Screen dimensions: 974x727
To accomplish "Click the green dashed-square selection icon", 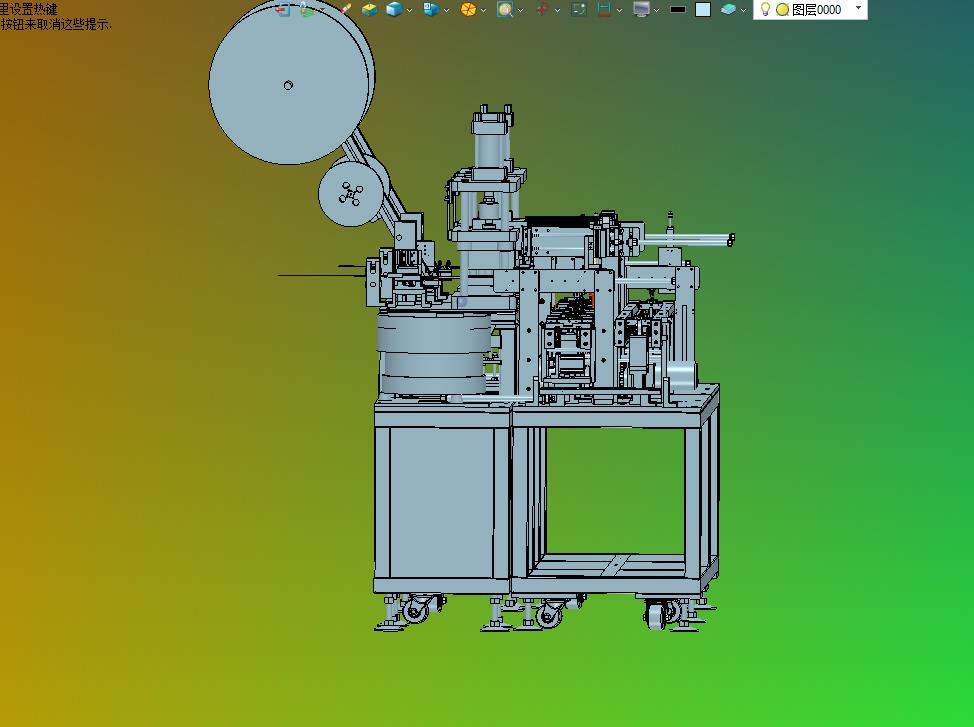I will (579, 9).
